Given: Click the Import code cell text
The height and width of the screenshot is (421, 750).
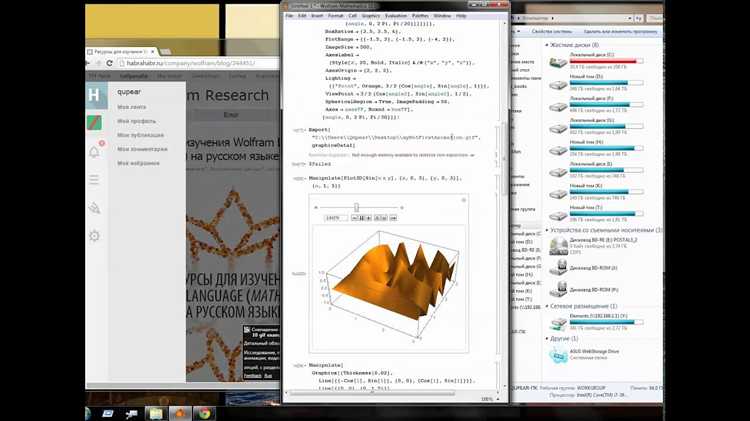Looking at the screenshot, I should click(394, 137).
